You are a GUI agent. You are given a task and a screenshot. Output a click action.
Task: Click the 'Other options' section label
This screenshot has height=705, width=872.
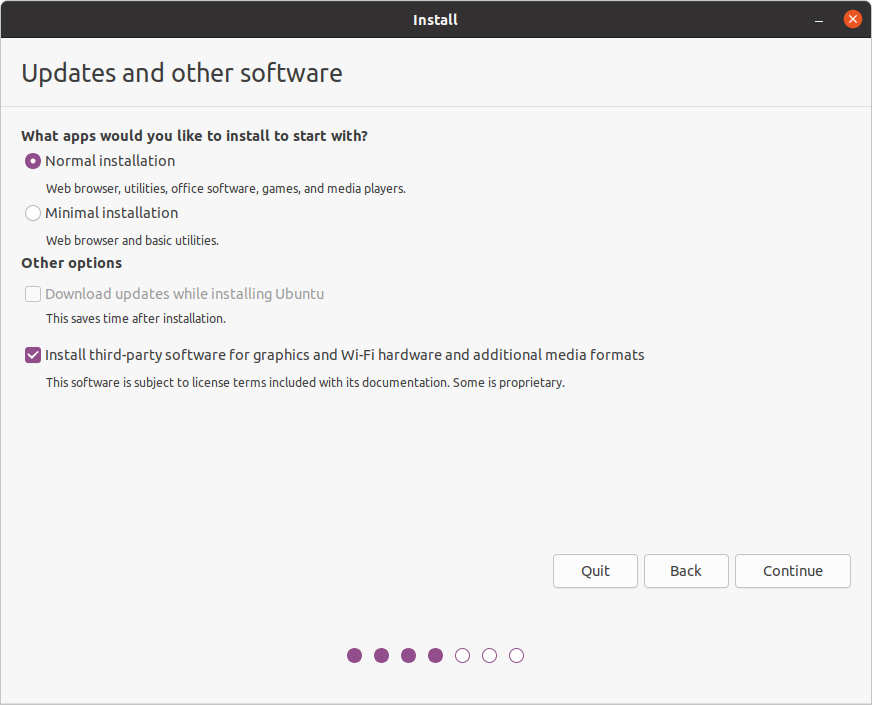pyautogui.click(x=70, y=263)
